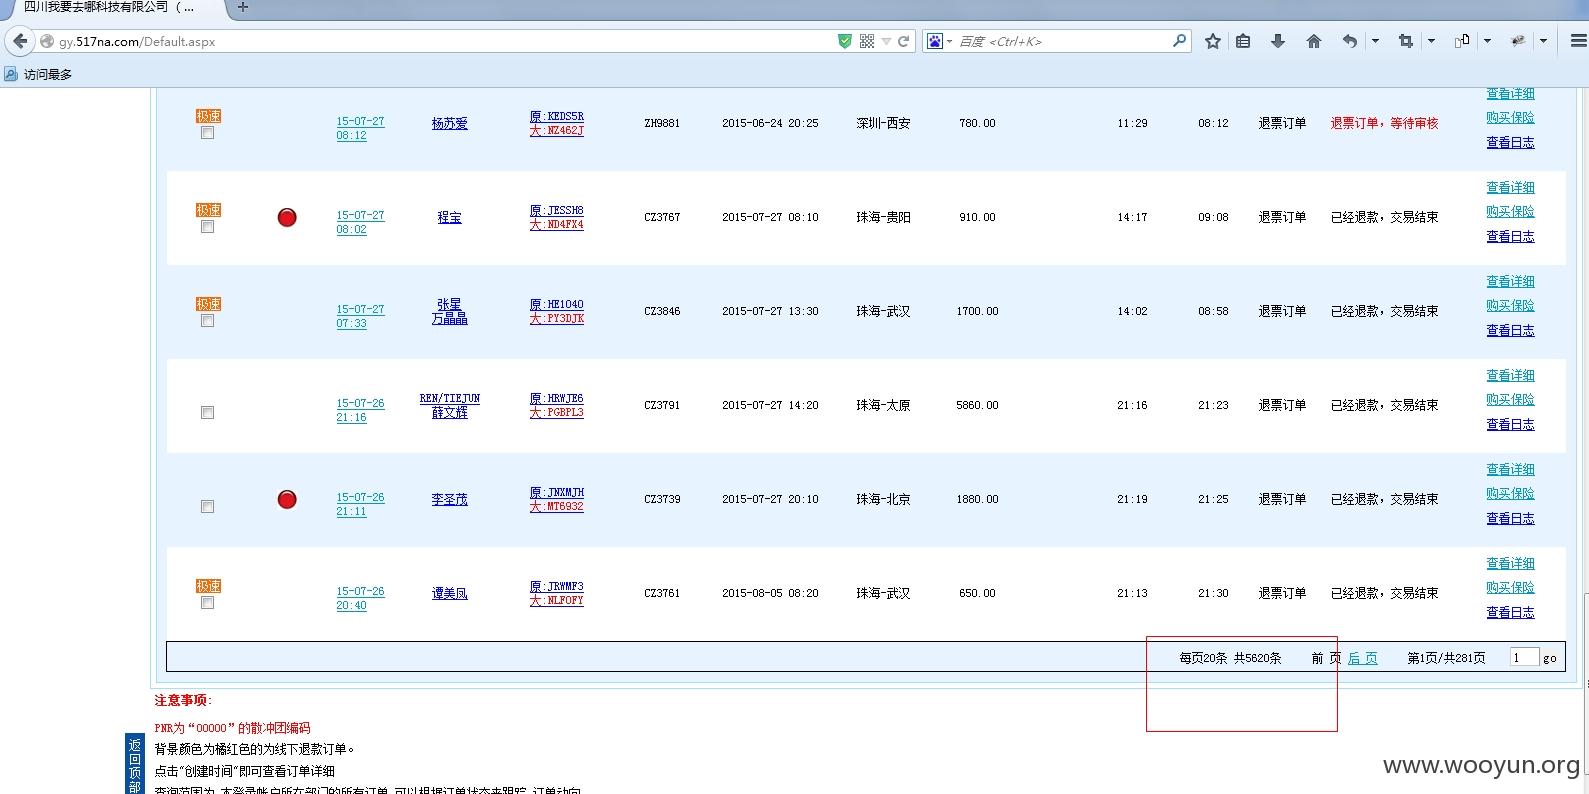Tick the checkbox for 李圣茂 order

tap(207, 507)
